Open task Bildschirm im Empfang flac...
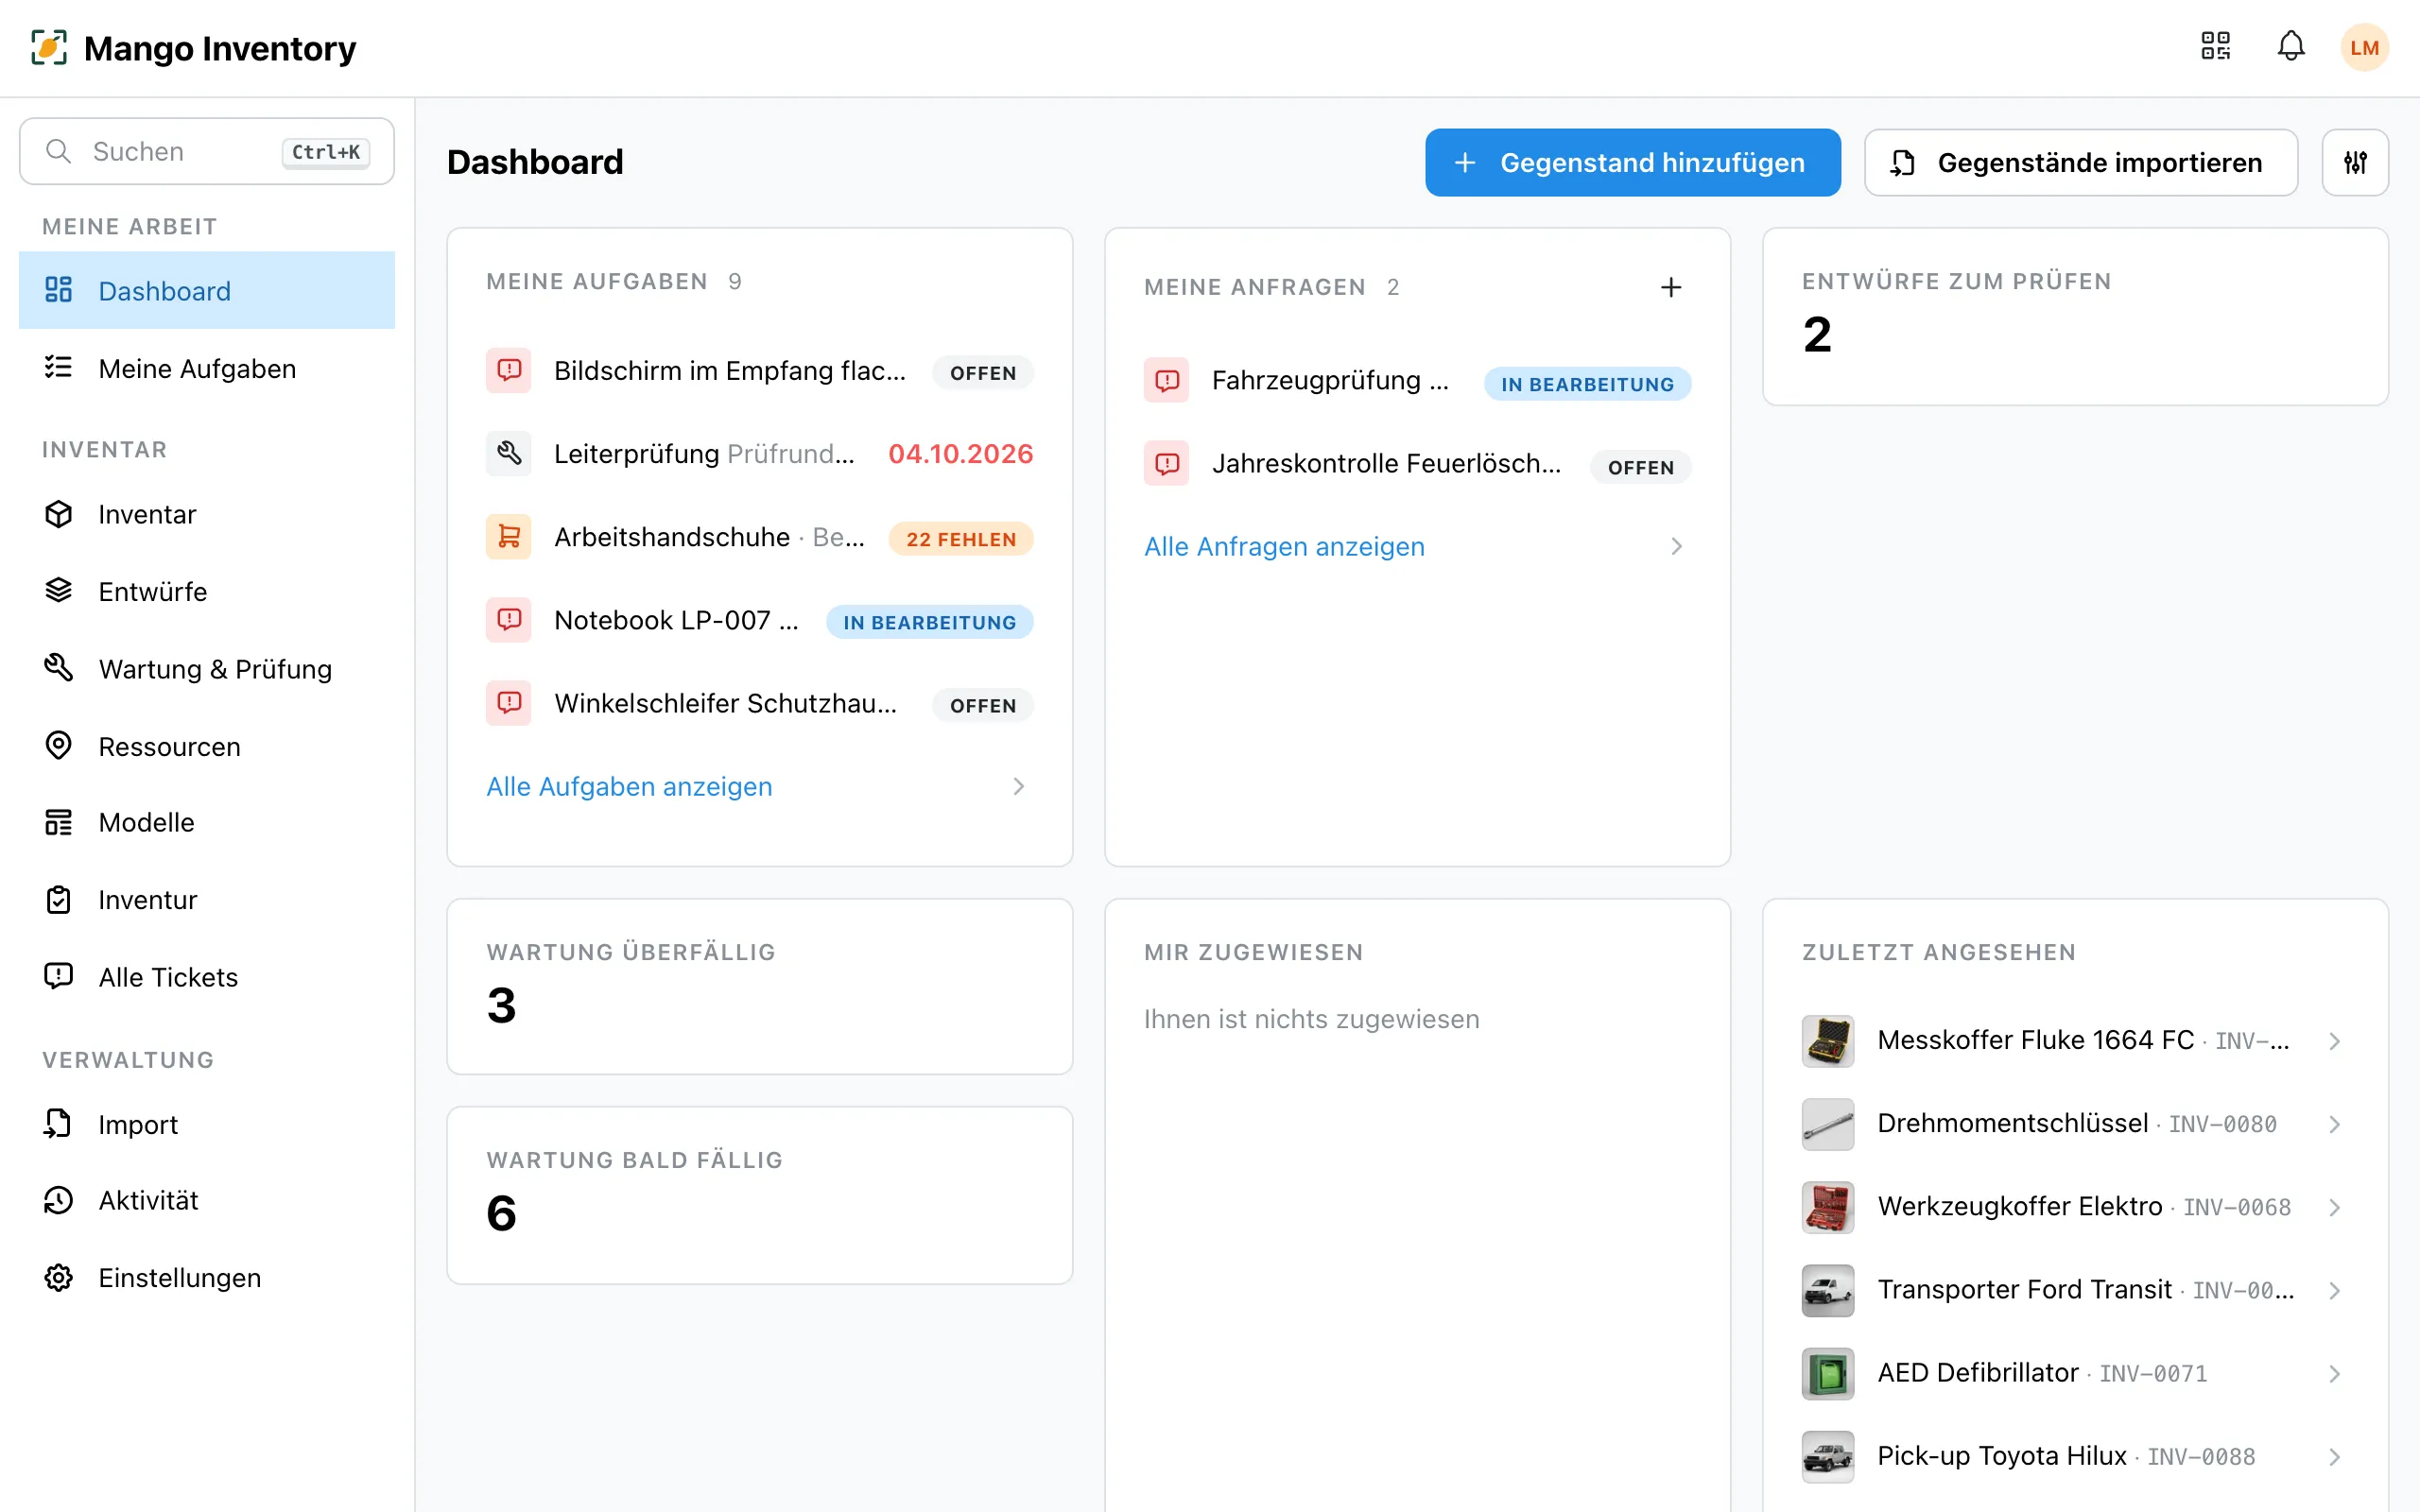 (760, 371)
